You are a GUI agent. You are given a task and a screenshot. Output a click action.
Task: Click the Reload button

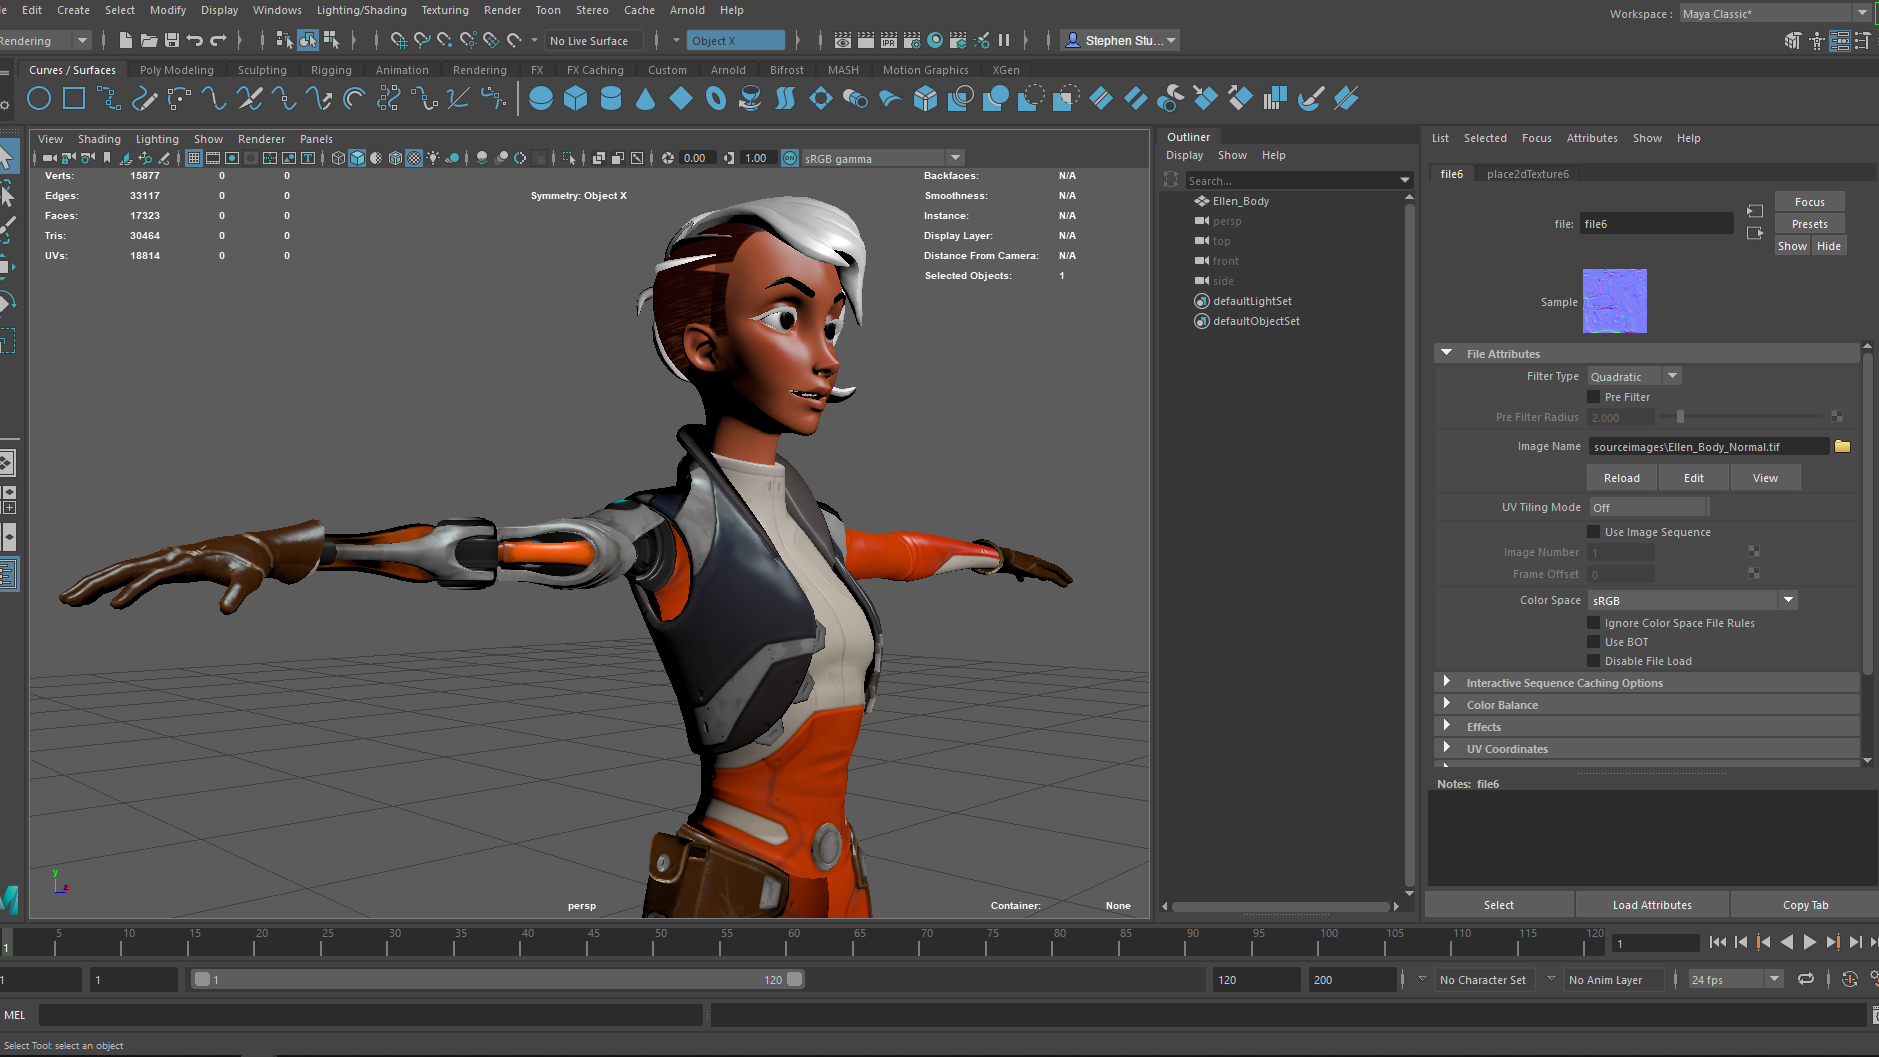point(1621,478)
